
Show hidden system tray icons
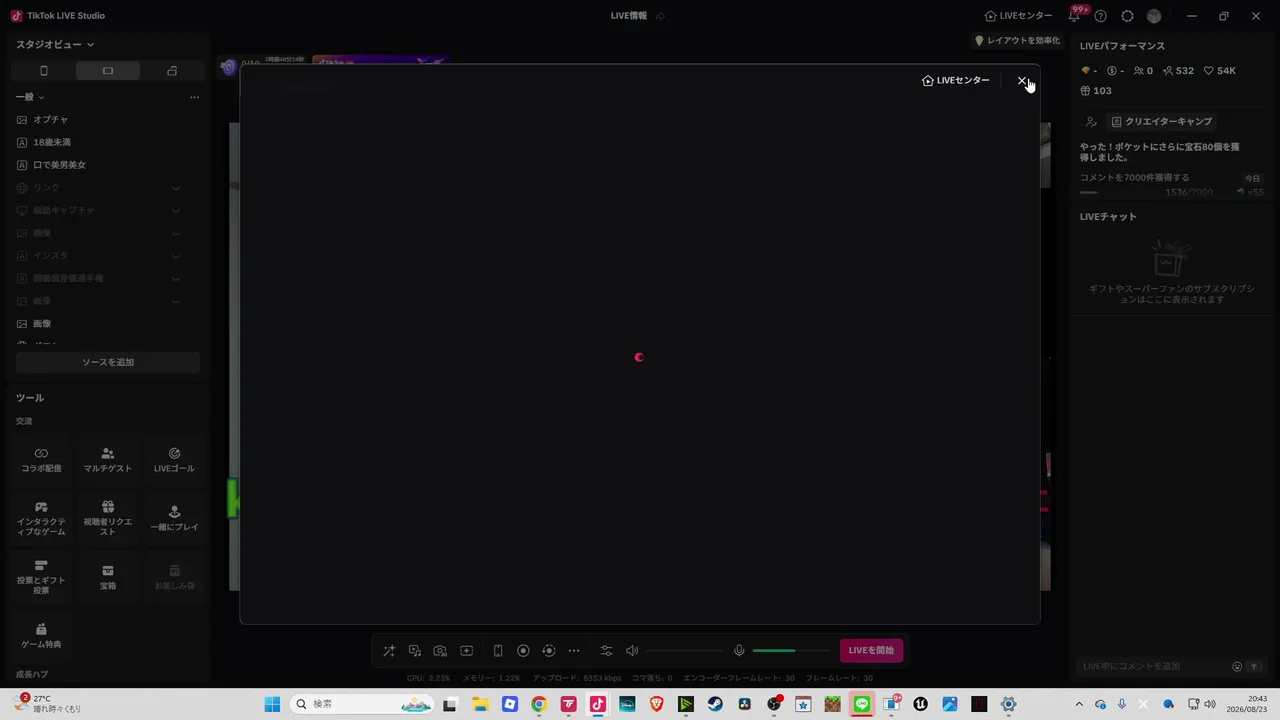pyautogui.click(x=1078, y=704)
